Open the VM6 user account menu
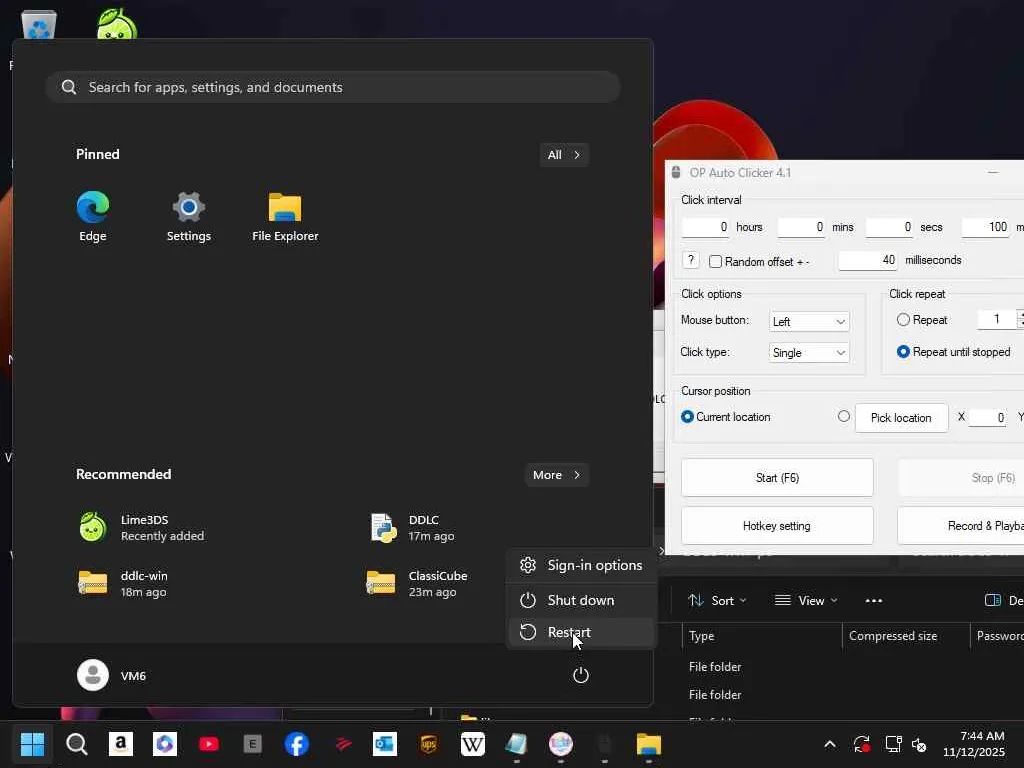The width and height of the screenshot is (1024, 768). (112, 675)
